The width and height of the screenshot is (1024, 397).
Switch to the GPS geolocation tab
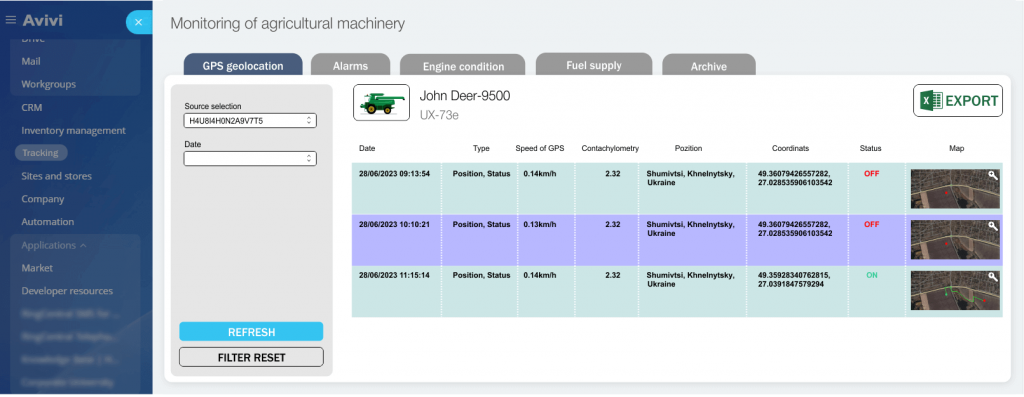point(243,66)
